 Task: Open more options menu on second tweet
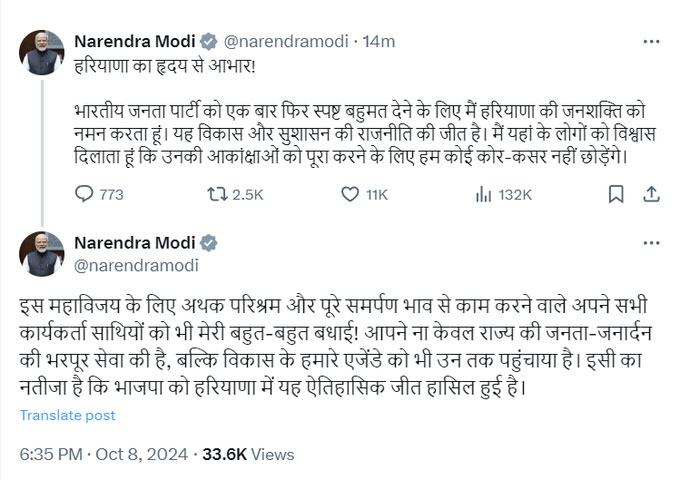click(650, 244)
